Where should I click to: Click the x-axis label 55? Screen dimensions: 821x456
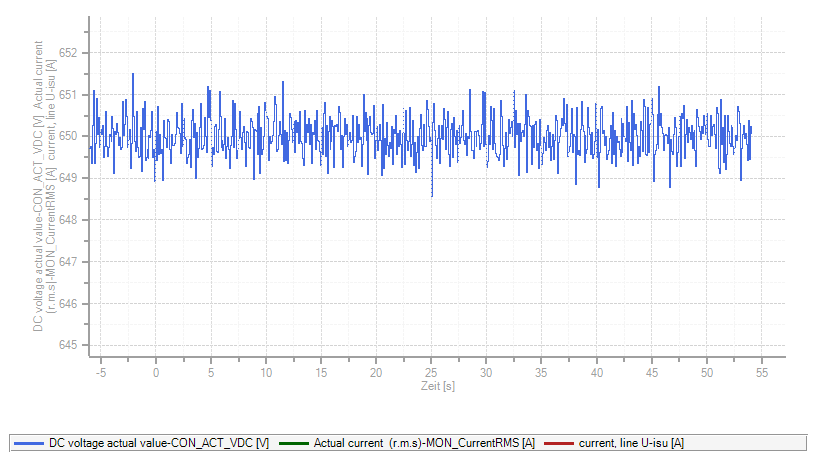coord(762,373)
